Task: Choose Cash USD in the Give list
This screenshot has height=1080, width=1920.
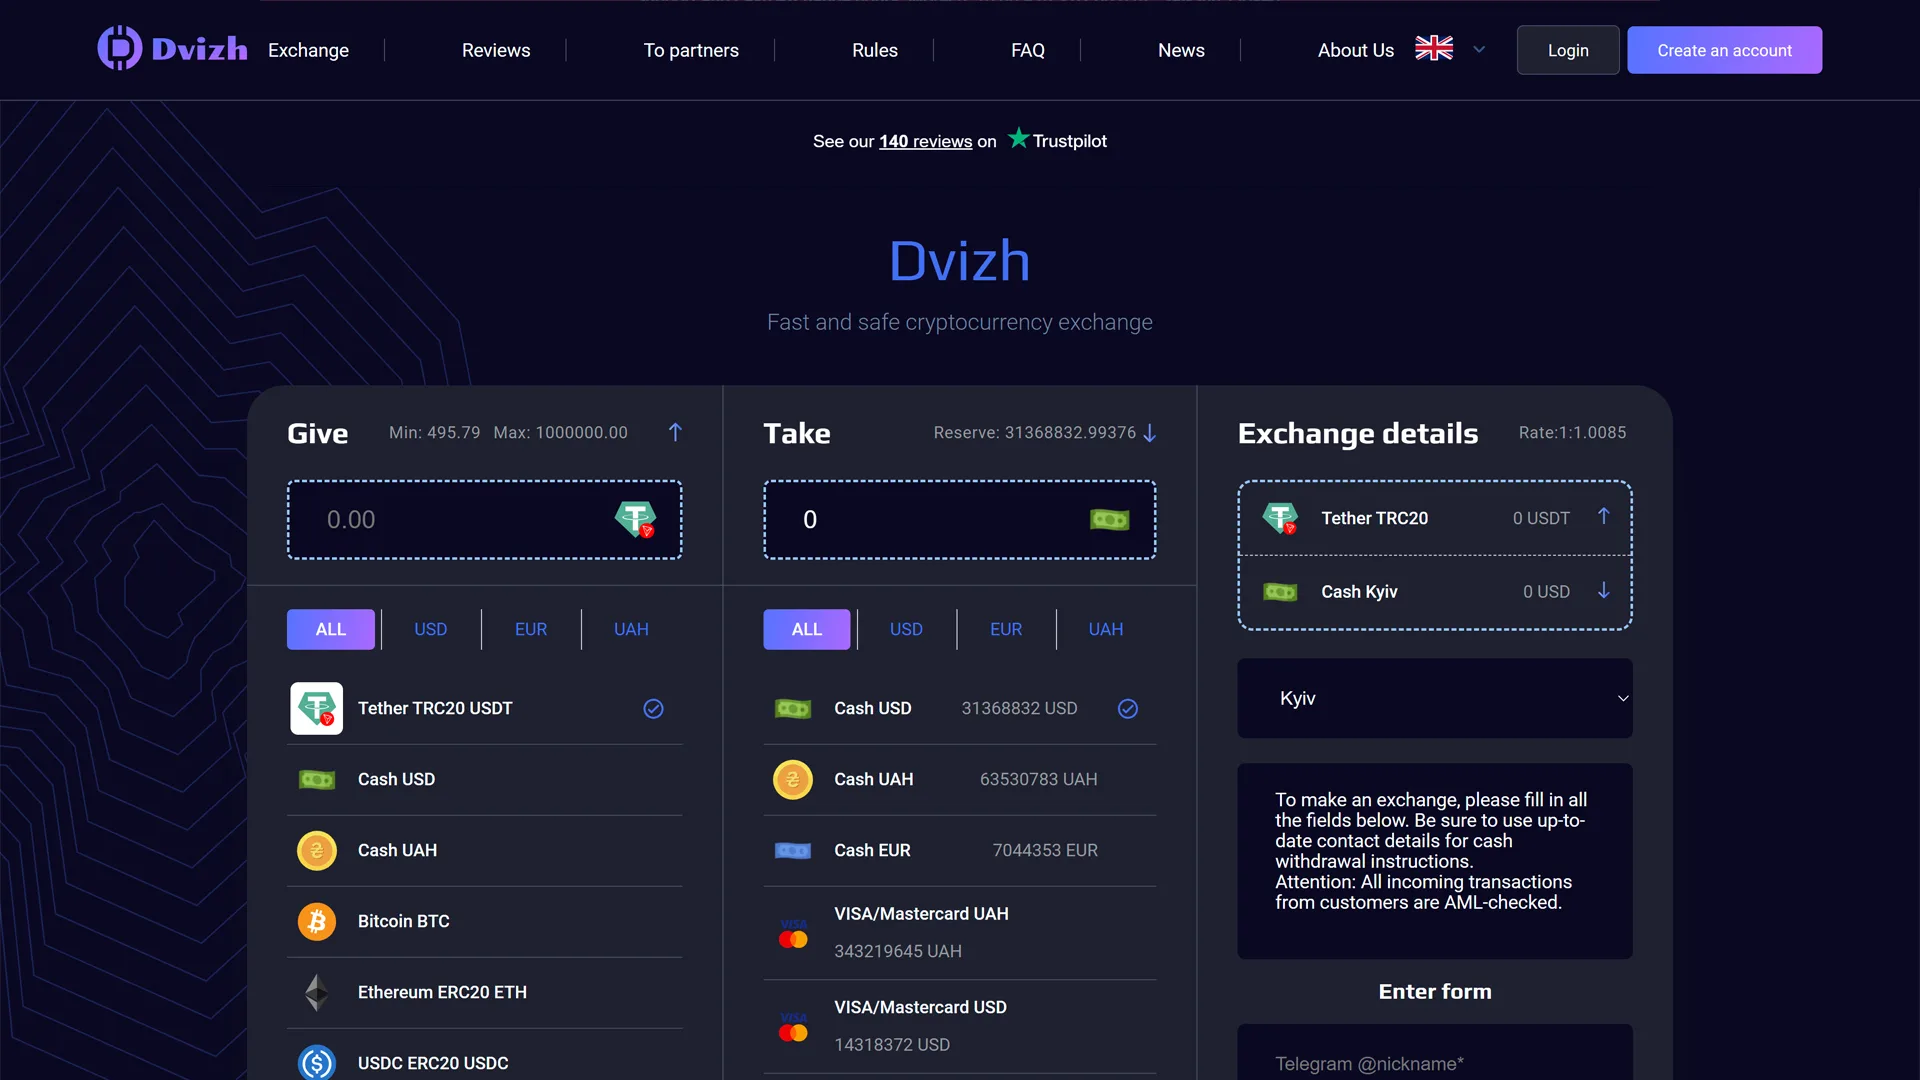Action: pos(485,780)
